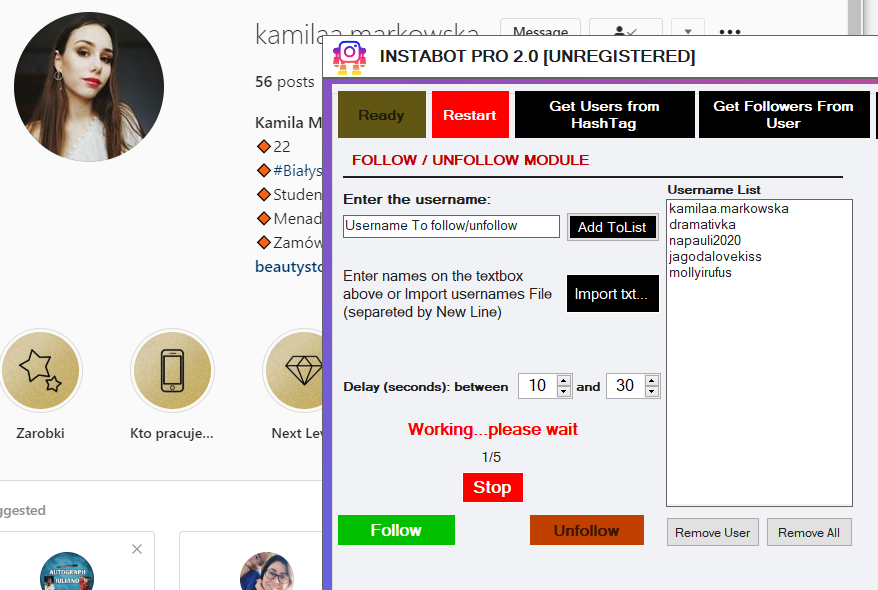The width and height of the screenshot is (878, 590).
Task: Open the Next Level diamond highlight
Action: pyautogui.click(x=300, y=371)
